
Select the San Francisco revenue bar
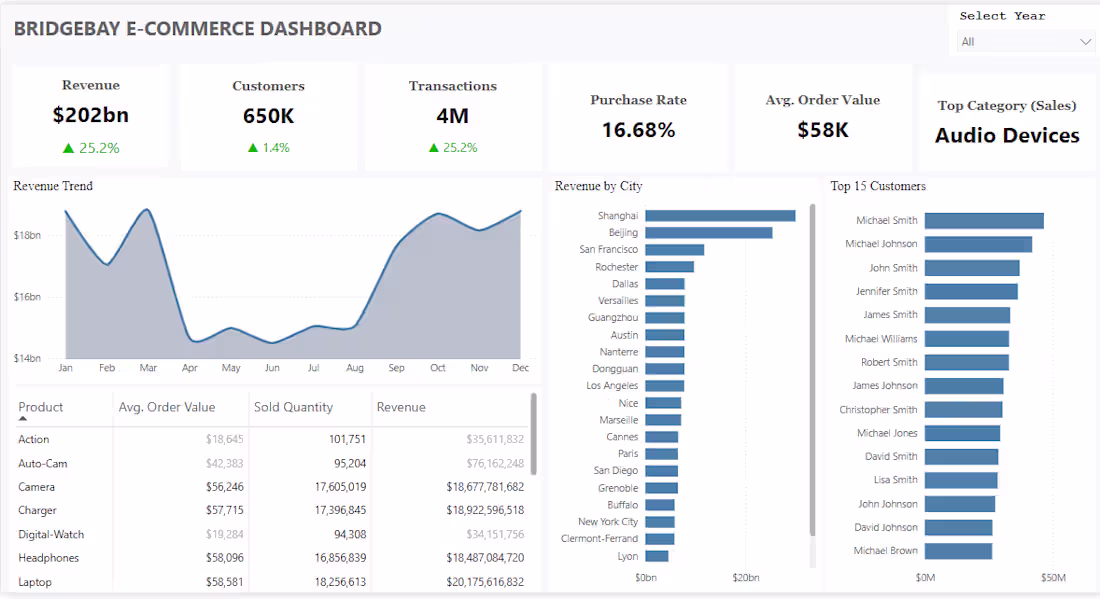tap(674, 250)
